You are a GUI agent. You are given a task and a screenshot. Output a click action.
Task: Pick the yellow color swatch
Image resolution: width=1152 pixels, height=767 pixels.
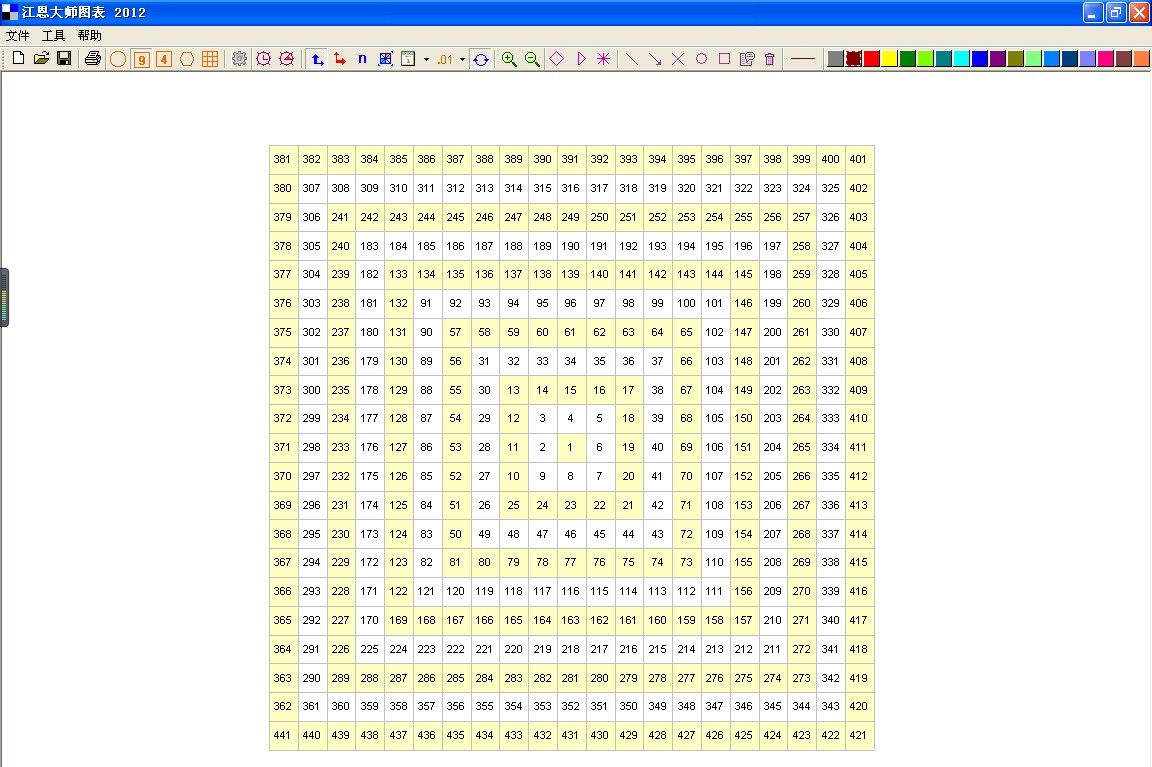pos(889,59)
